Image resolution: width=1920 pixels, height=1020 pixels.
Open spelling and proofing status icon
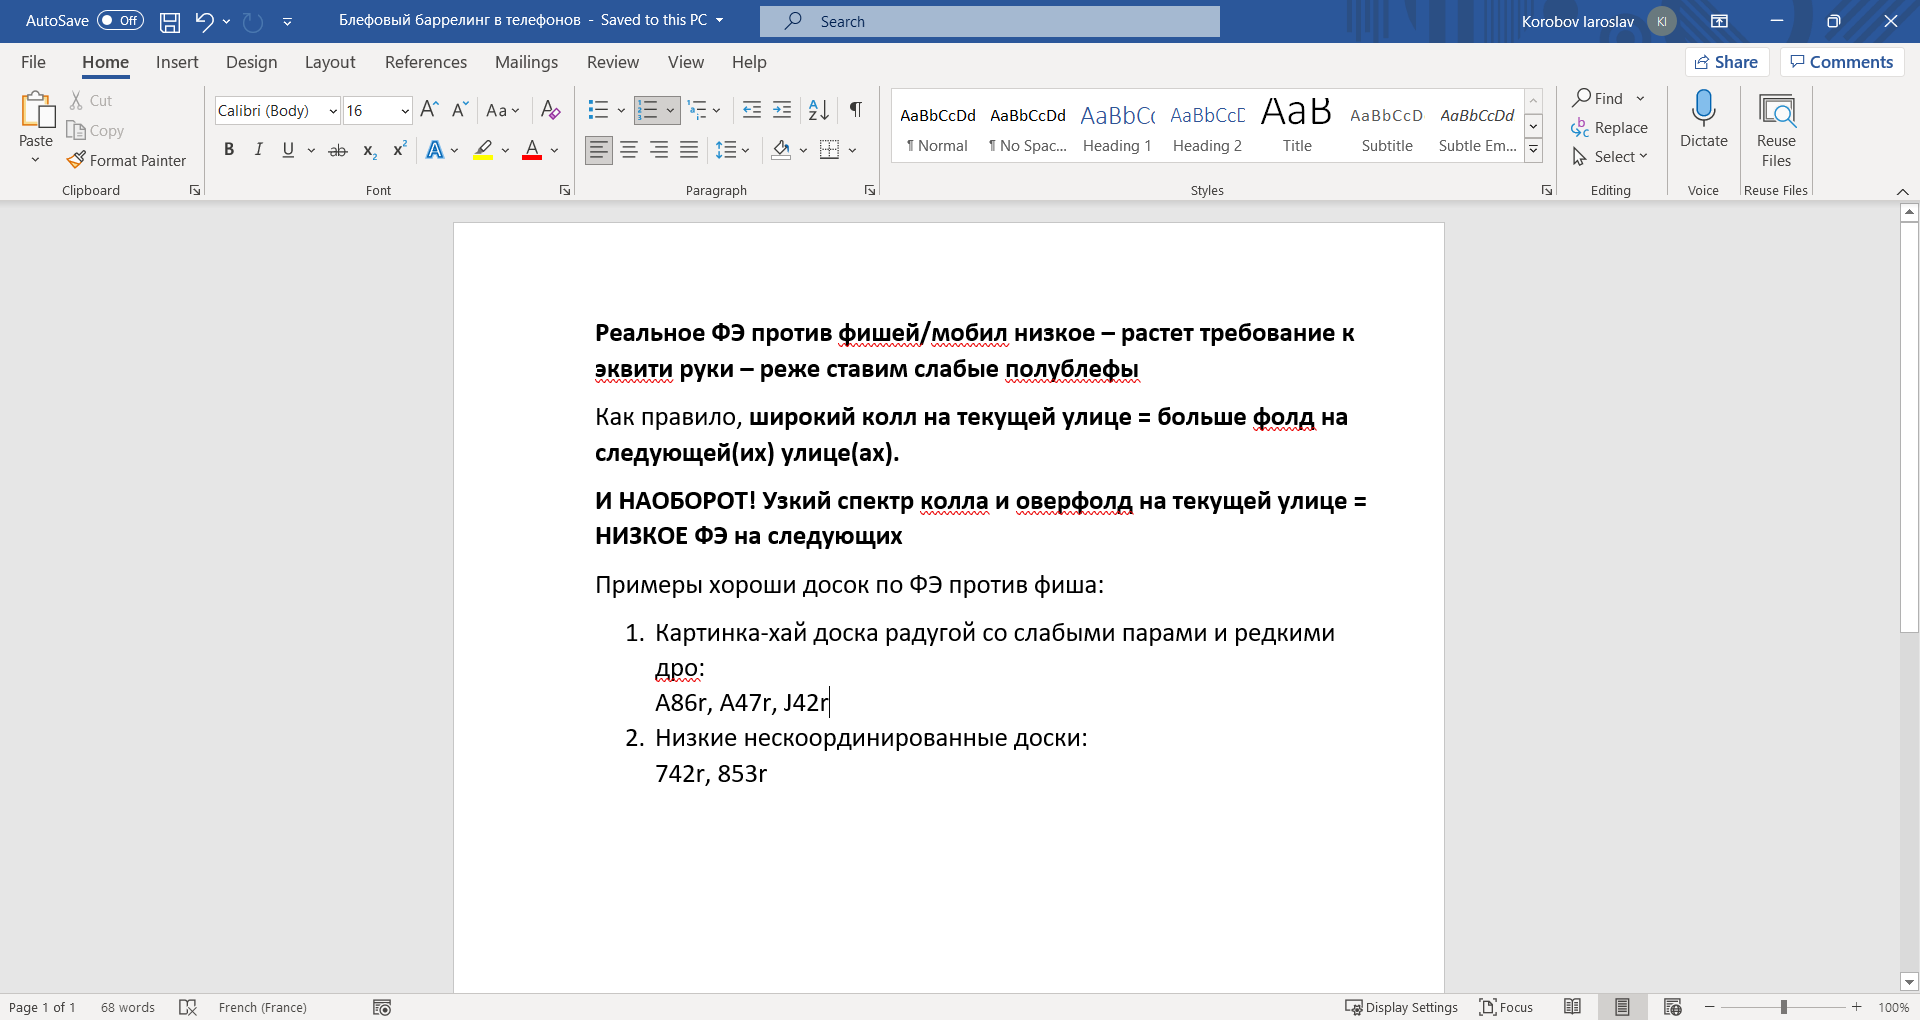click(x=187, y=1007)
